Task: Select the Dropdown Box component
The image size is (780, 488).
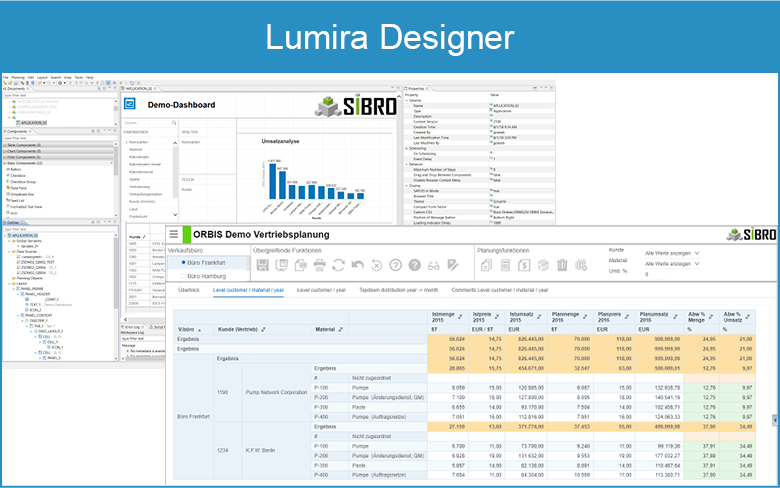Action: coord(20,194)
